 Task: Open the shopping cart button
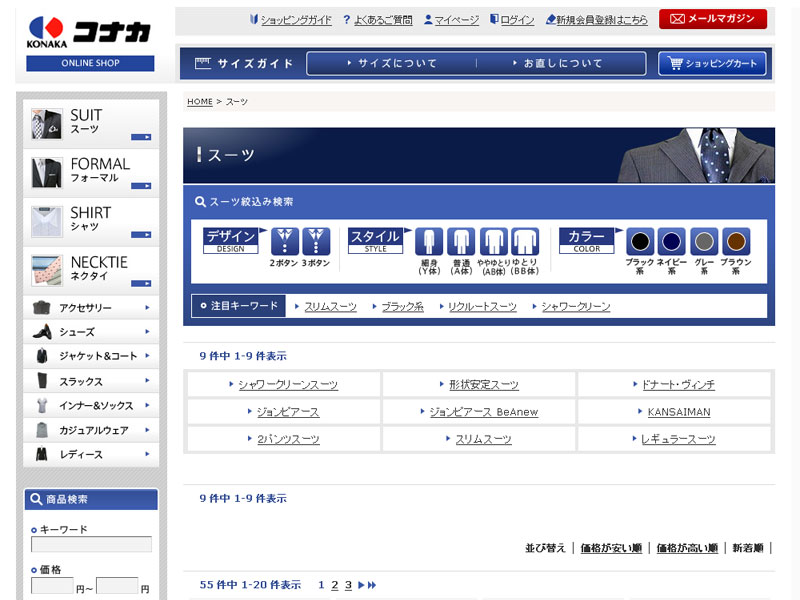click(x=712, y=64)
